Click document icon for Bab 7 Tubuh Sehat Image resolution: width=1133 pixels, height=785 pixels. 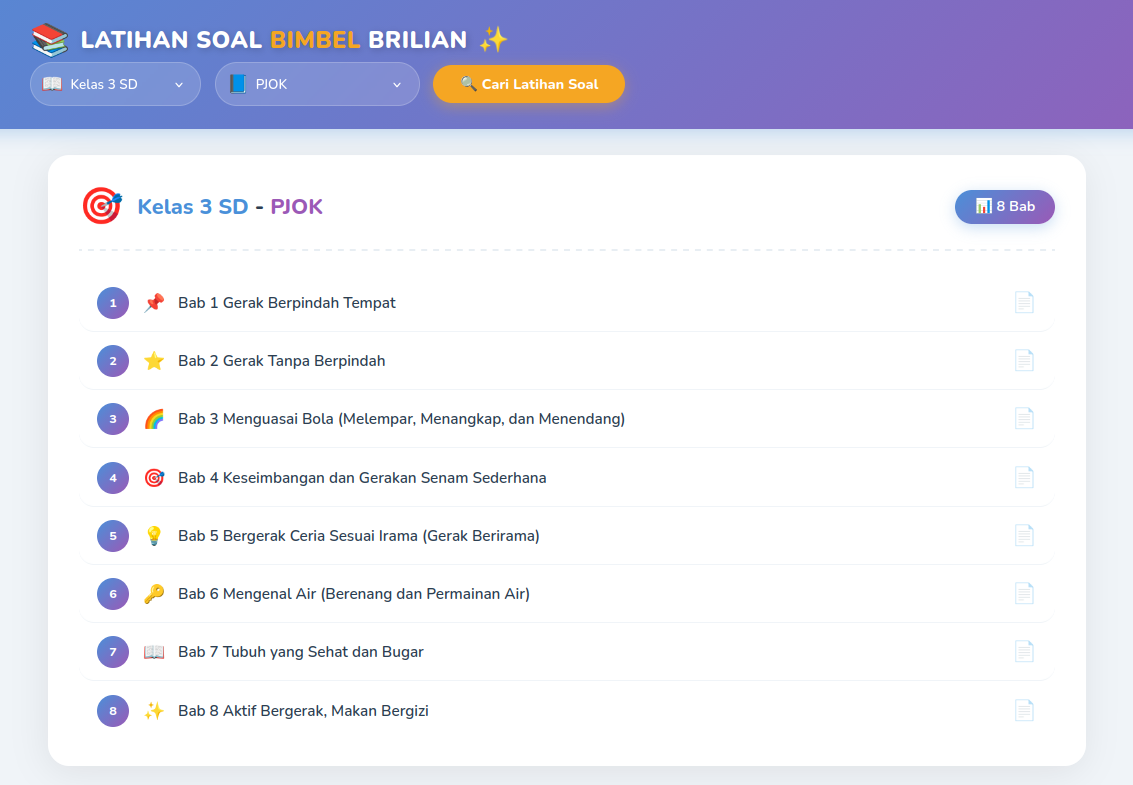coord(1024,651)
